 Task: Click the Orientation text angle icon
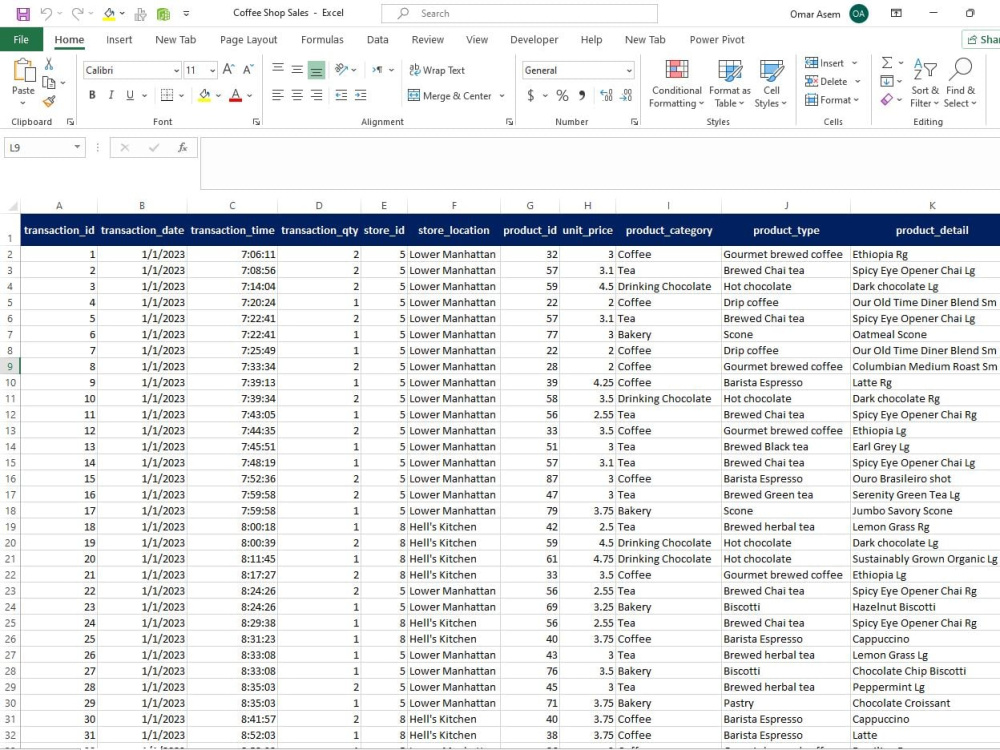pyautogui.click(x=342, y=69)
